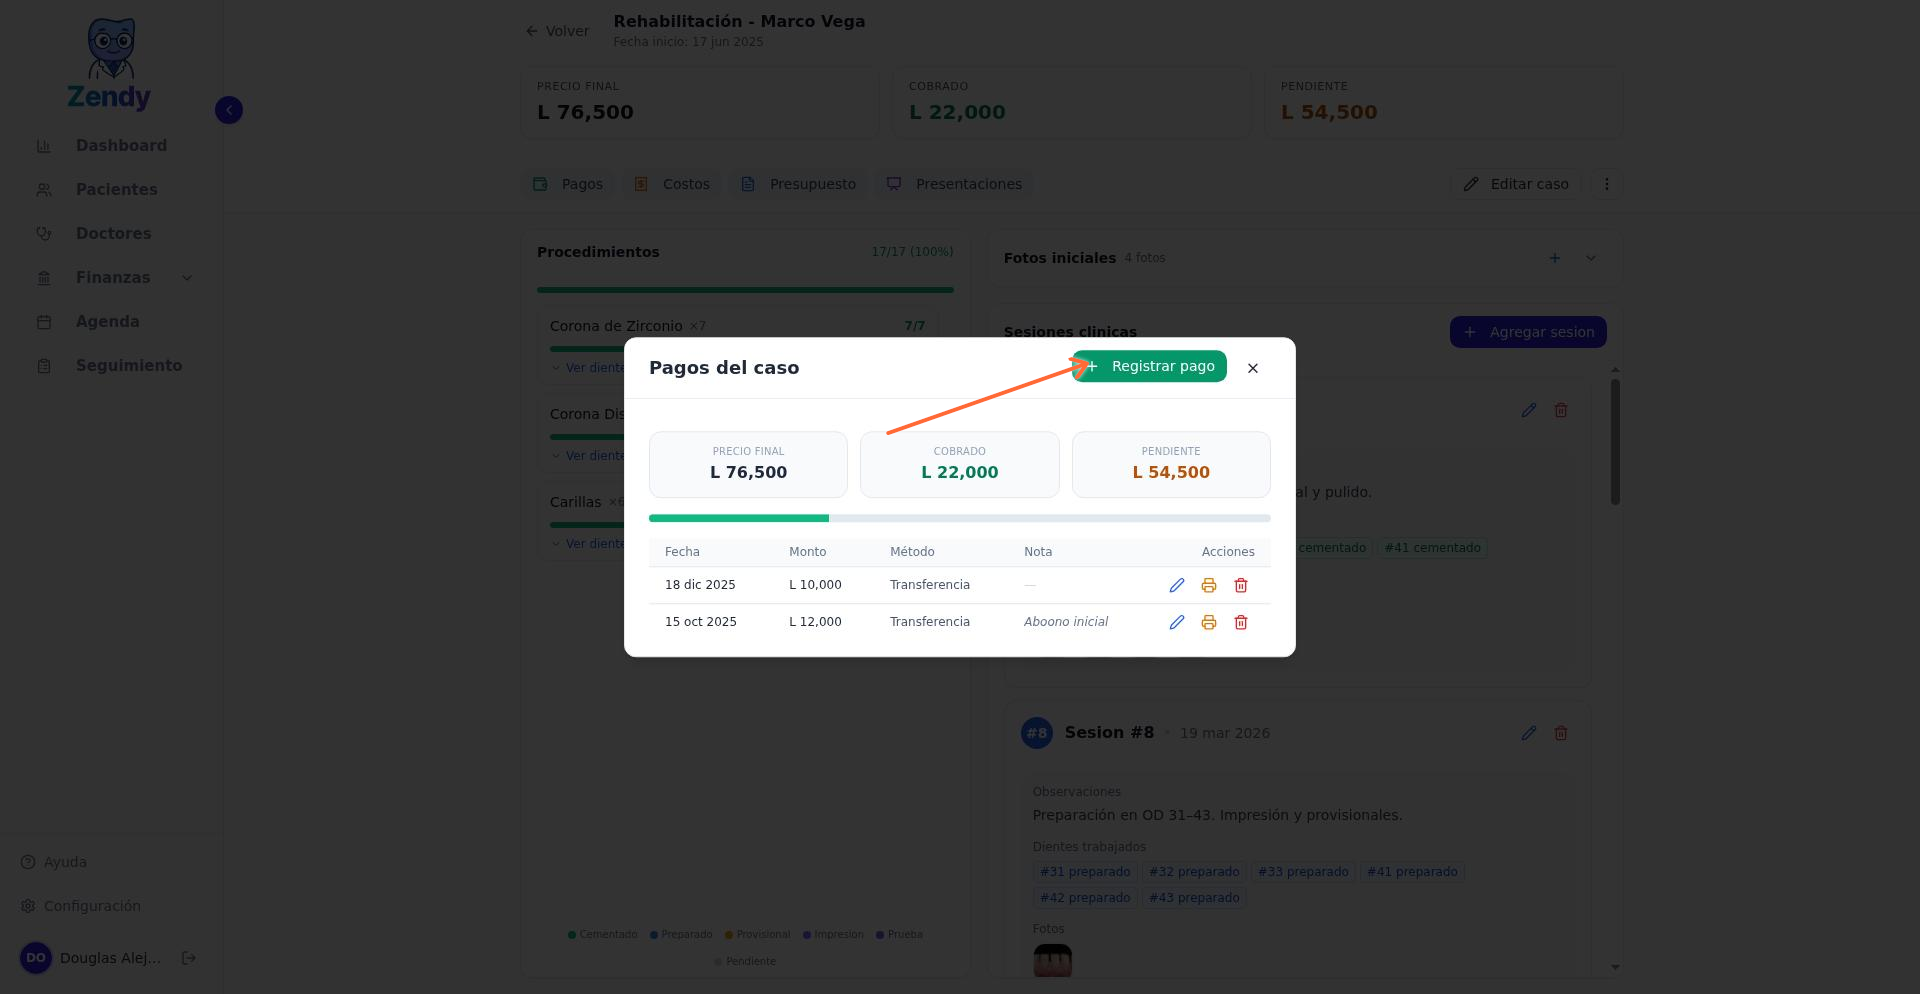Edit the top session with the pencil icon
This screenshot has height=994, width=1920.
click(1529, 410)
